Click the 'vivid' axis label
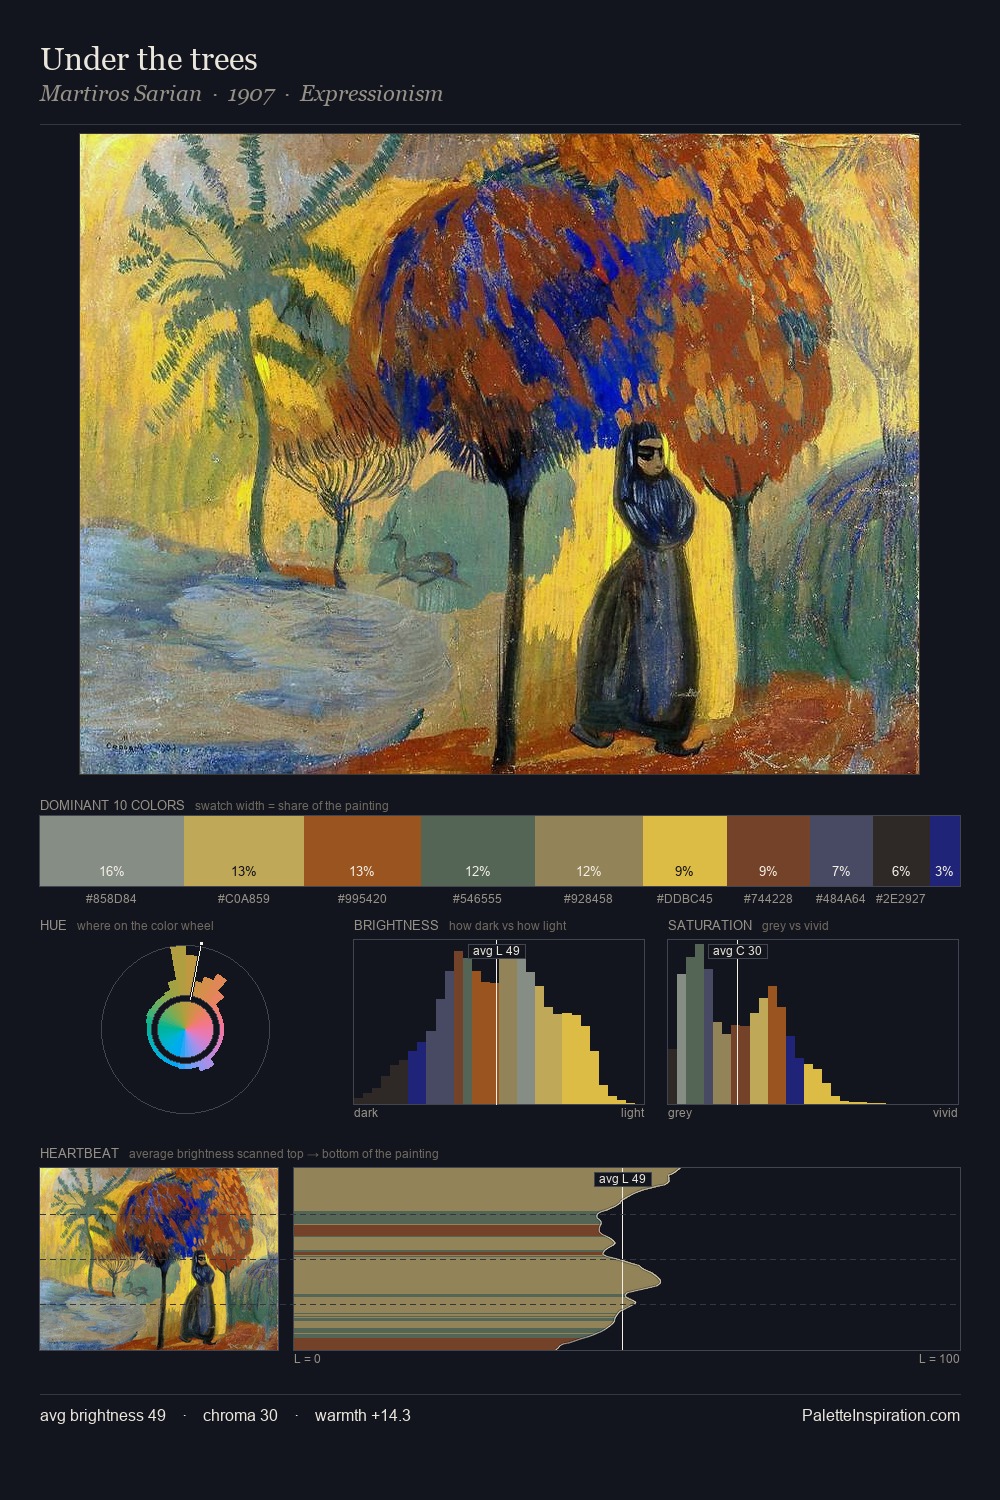 (x=945, y=1113)
